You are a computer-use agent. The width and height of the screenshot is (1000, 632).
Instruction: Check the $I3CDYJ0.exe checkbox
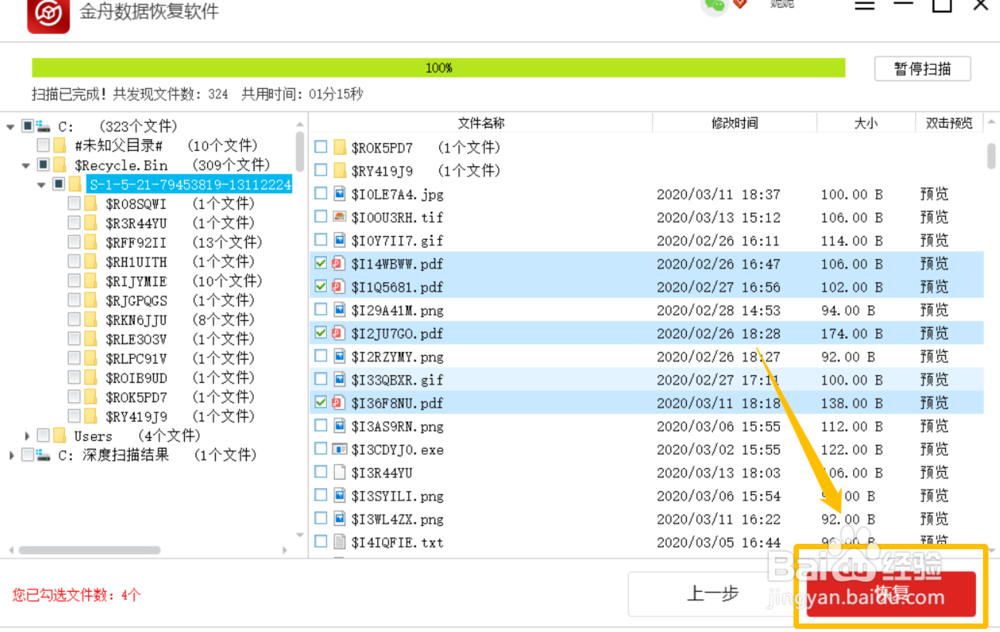click(x=321, y=449)
